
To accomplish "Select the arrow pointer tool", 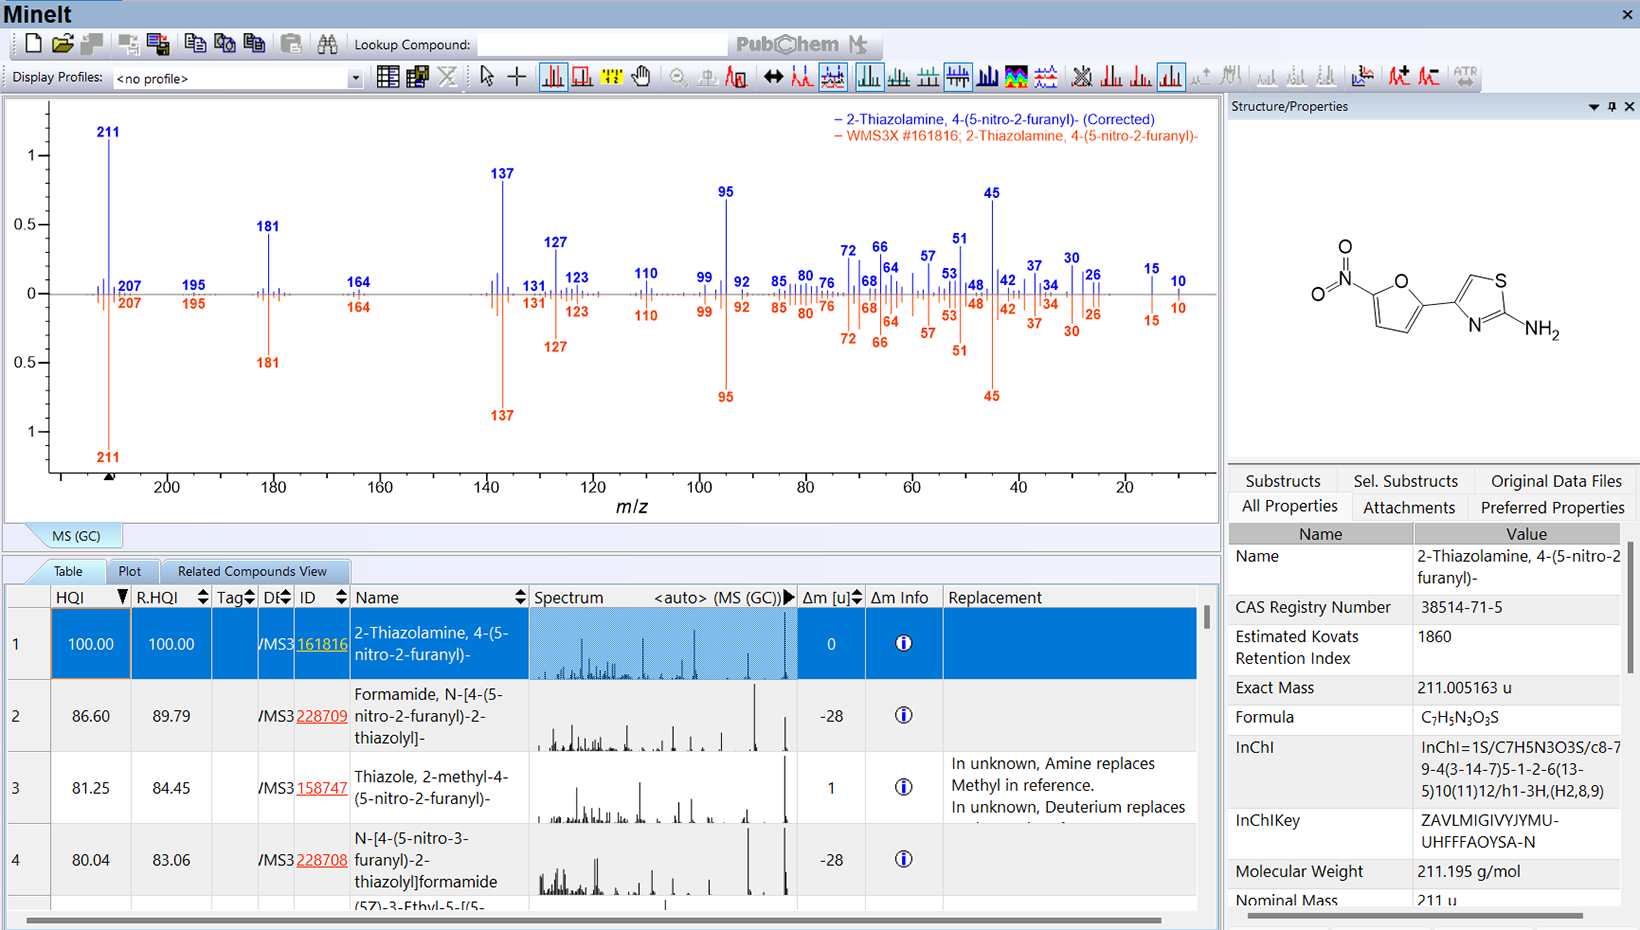I will [487, 77].
